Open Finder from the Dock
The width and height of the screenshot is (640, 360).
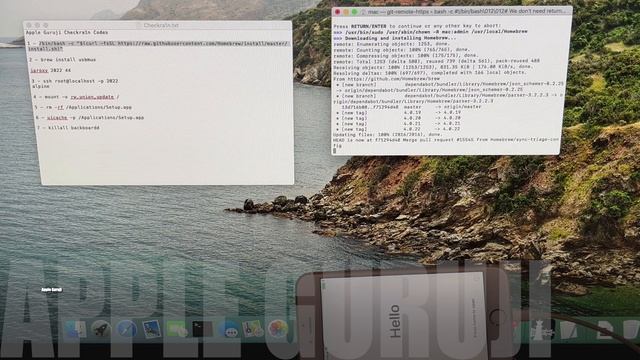click(75, 329)
